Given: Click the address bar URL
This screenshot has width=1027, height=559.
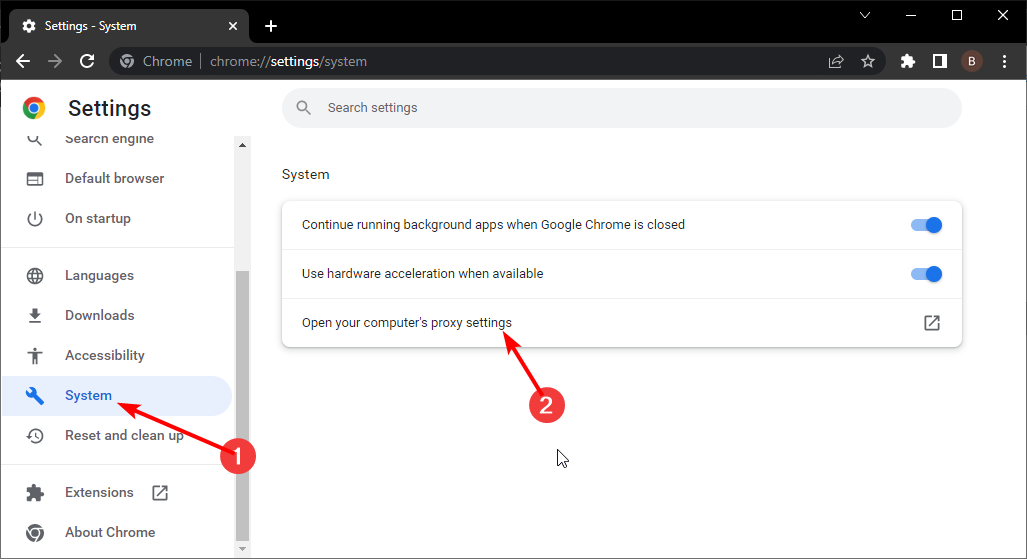Looking at the screenshot, I should click(288, 62).
